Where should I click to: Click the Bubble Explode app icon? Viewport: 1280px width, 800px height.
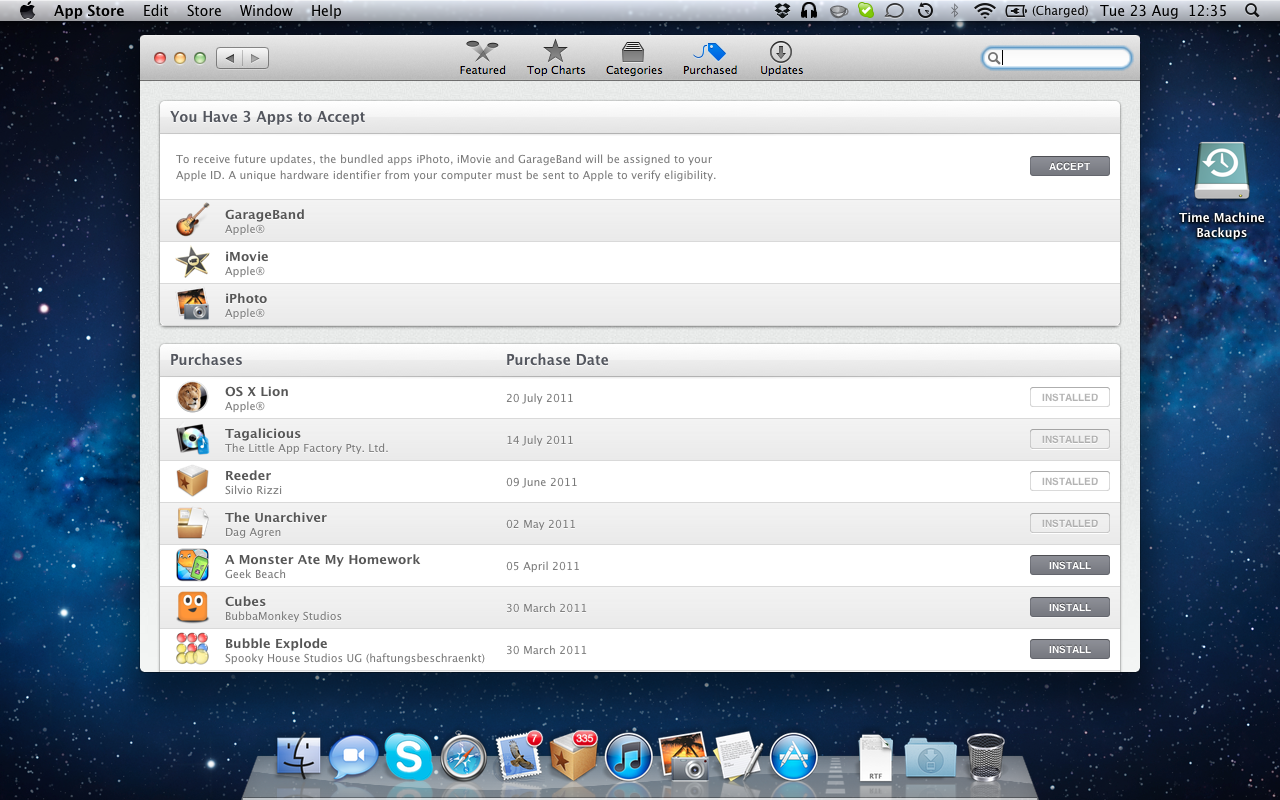(x=193, y=649)
